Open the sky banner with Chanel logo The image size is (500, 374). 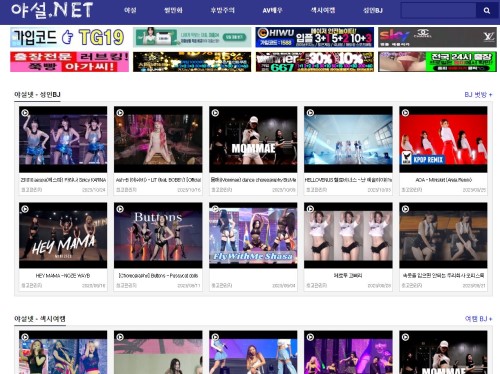(x=437, y=37)
